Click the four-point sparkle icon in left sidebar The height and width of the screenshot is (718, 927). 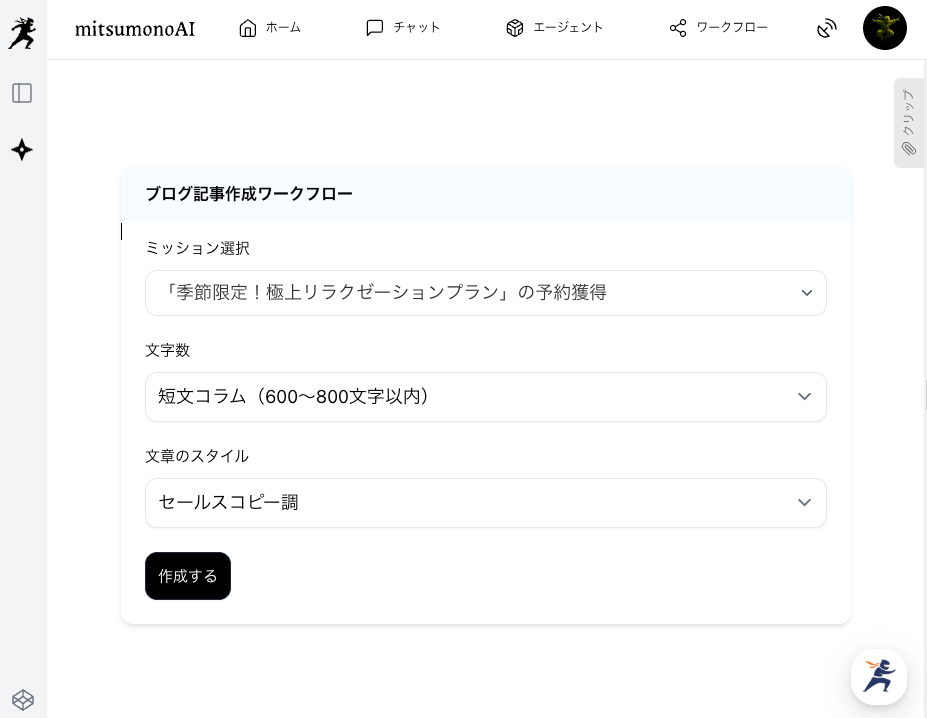[x=22, y=150]
